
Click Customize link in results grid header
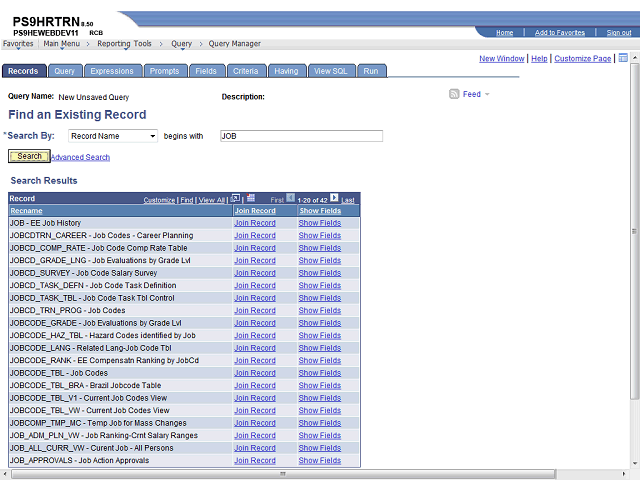point(159,200)
